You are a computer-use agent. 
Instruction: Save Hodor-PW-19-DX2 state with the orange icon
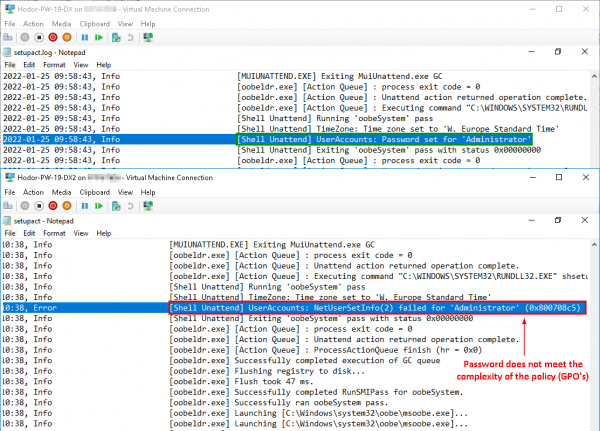coord(67,206)
